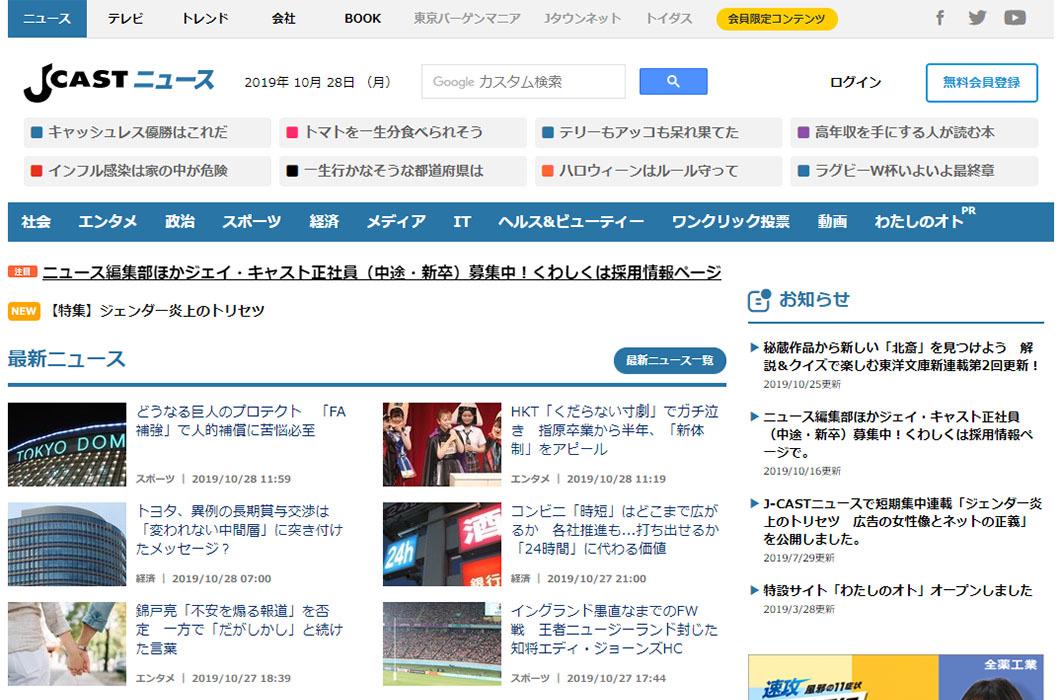Screen dimensions: 1060x700
Task: Click the お知らせ notice icon
Action: click(x=759, y=299)
